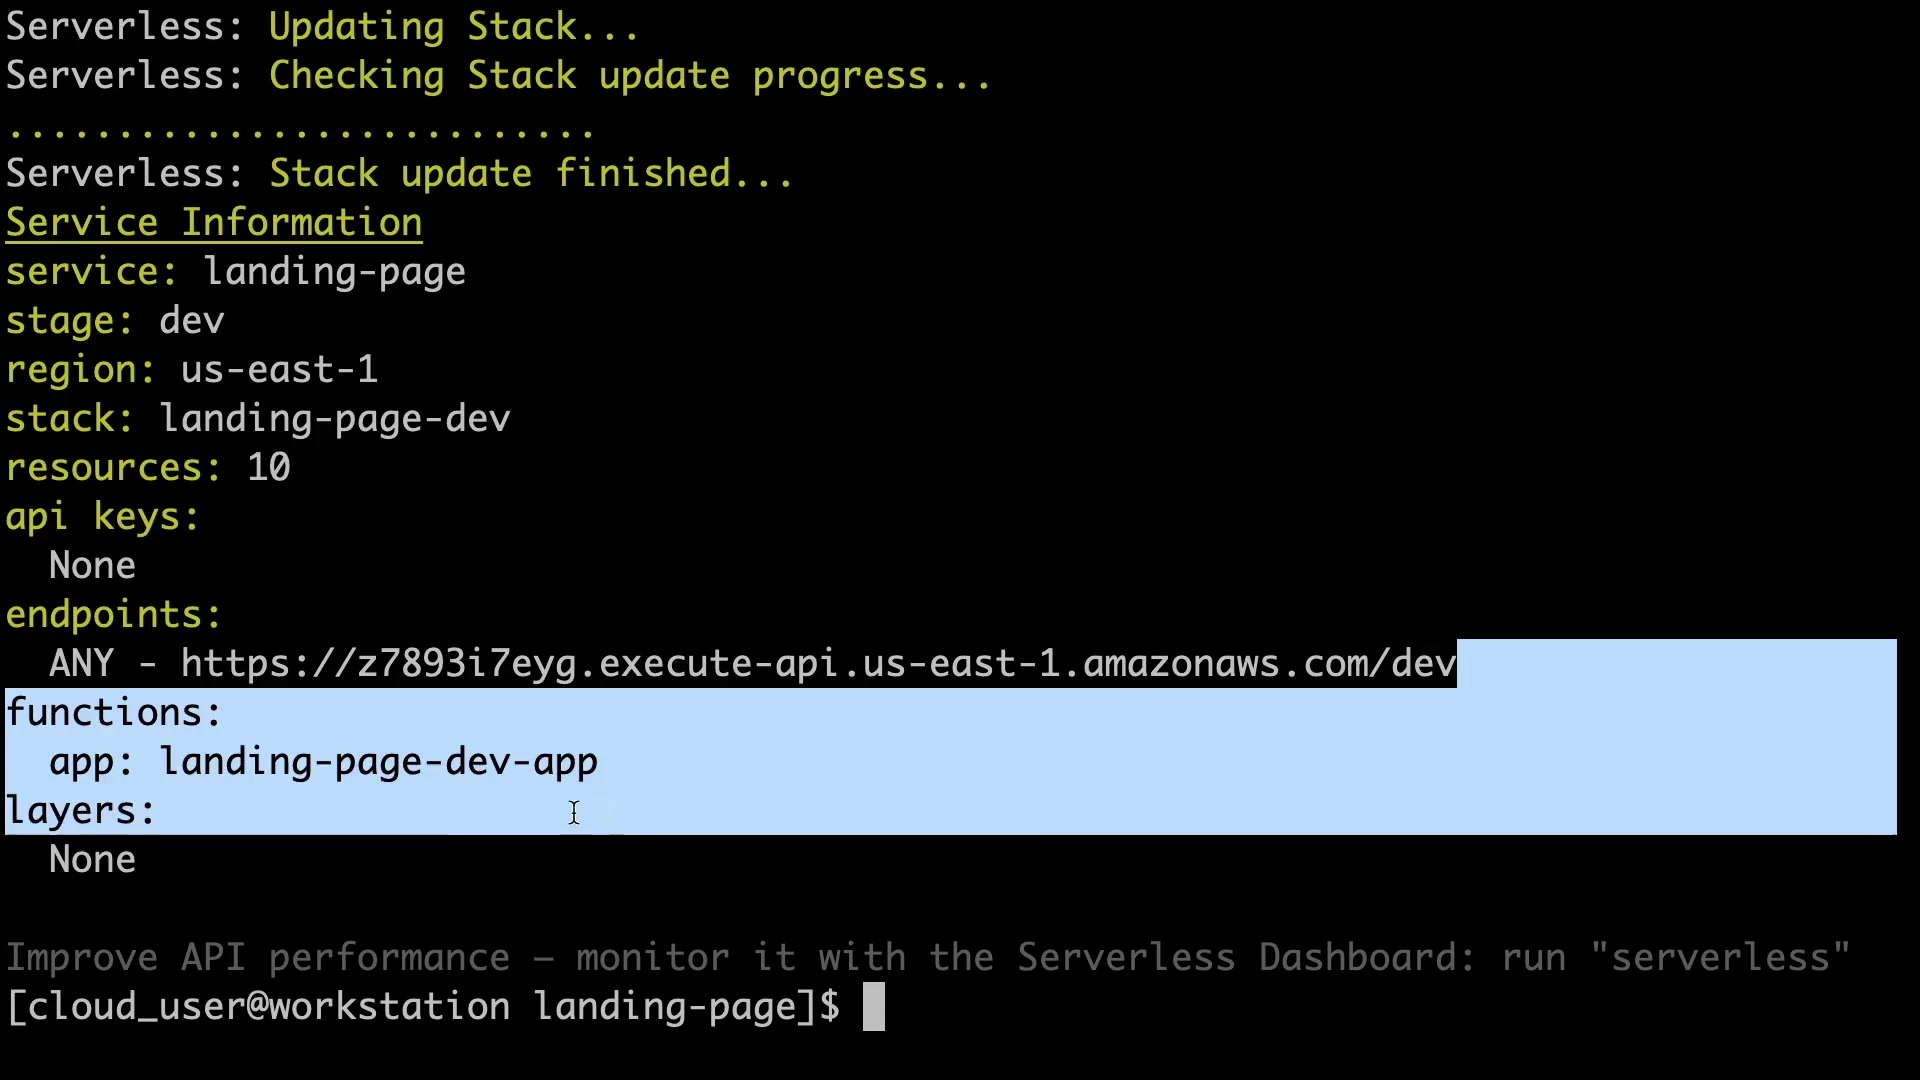1920x1080 pixels.
Task: Click the 'landing-page-dev-app' function name
Action: pyautogui.click(x=378, y=762)
